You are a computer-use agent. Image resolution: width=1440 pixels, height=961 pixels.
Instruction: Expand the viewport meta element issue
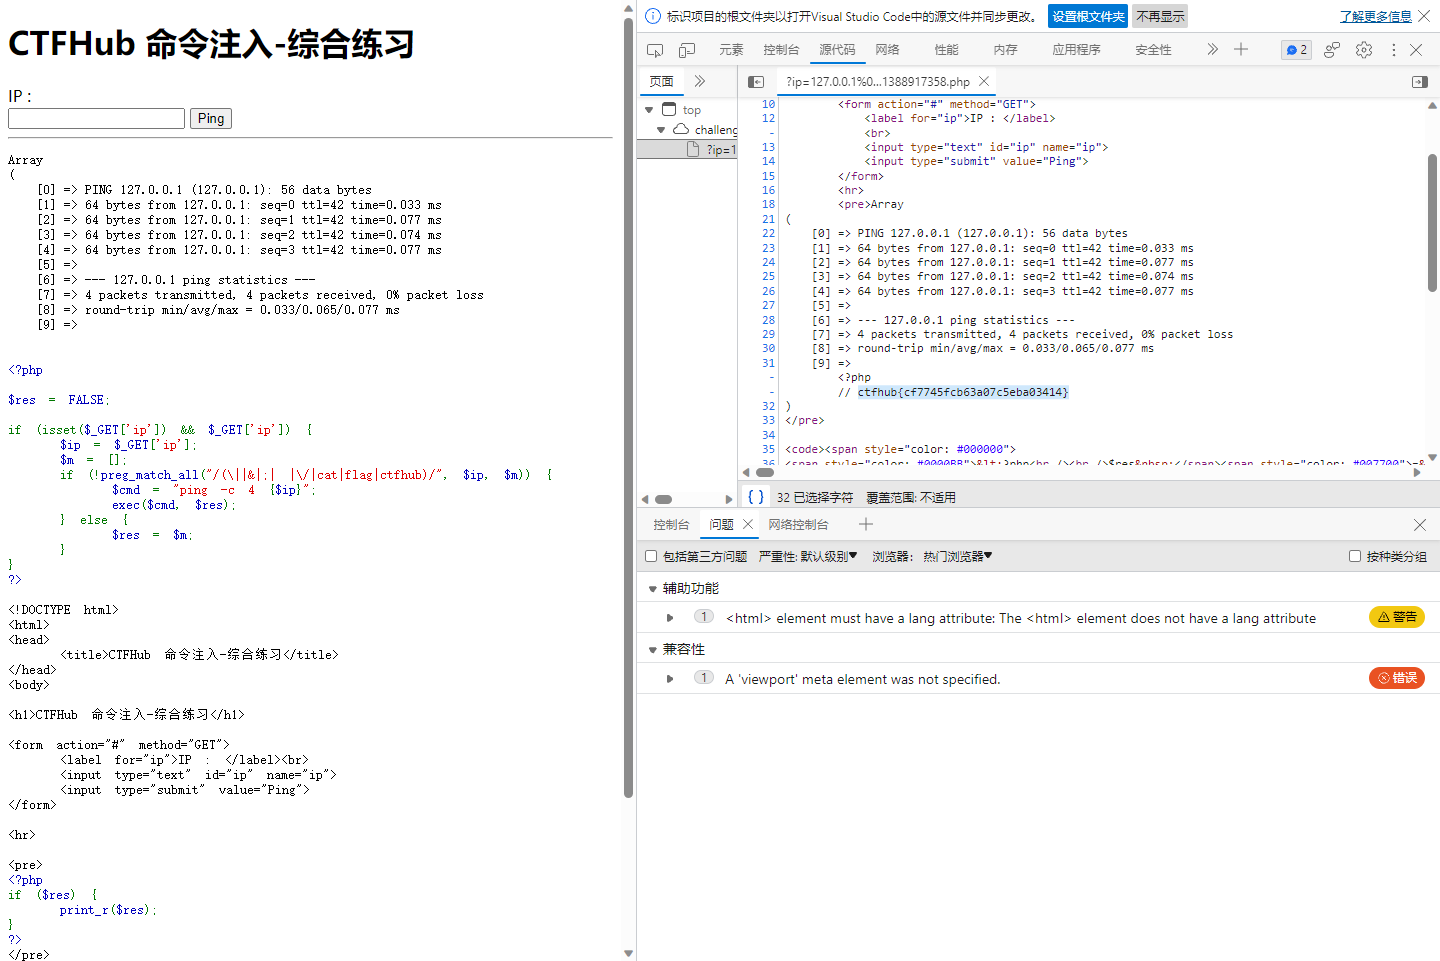tap(671, 679)
